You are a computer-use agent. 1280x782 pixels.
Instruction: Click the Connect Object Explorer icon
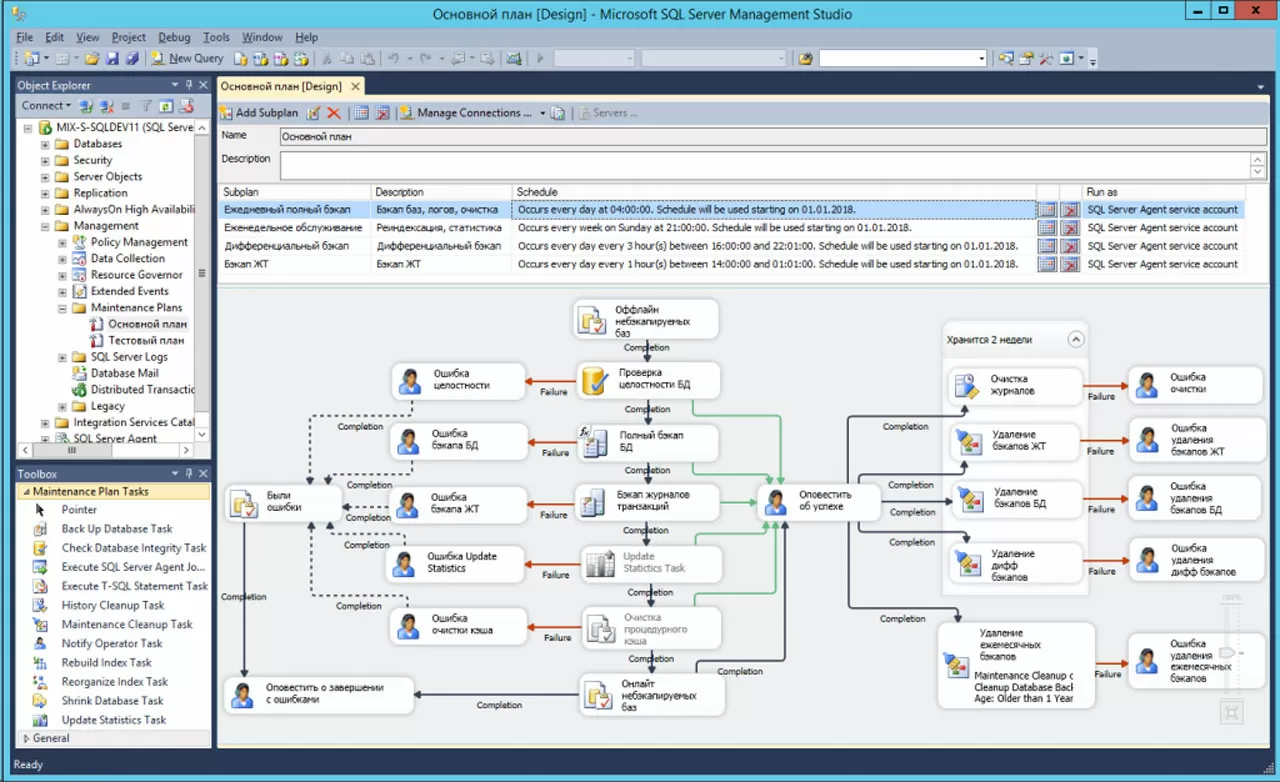pos(87,106)
